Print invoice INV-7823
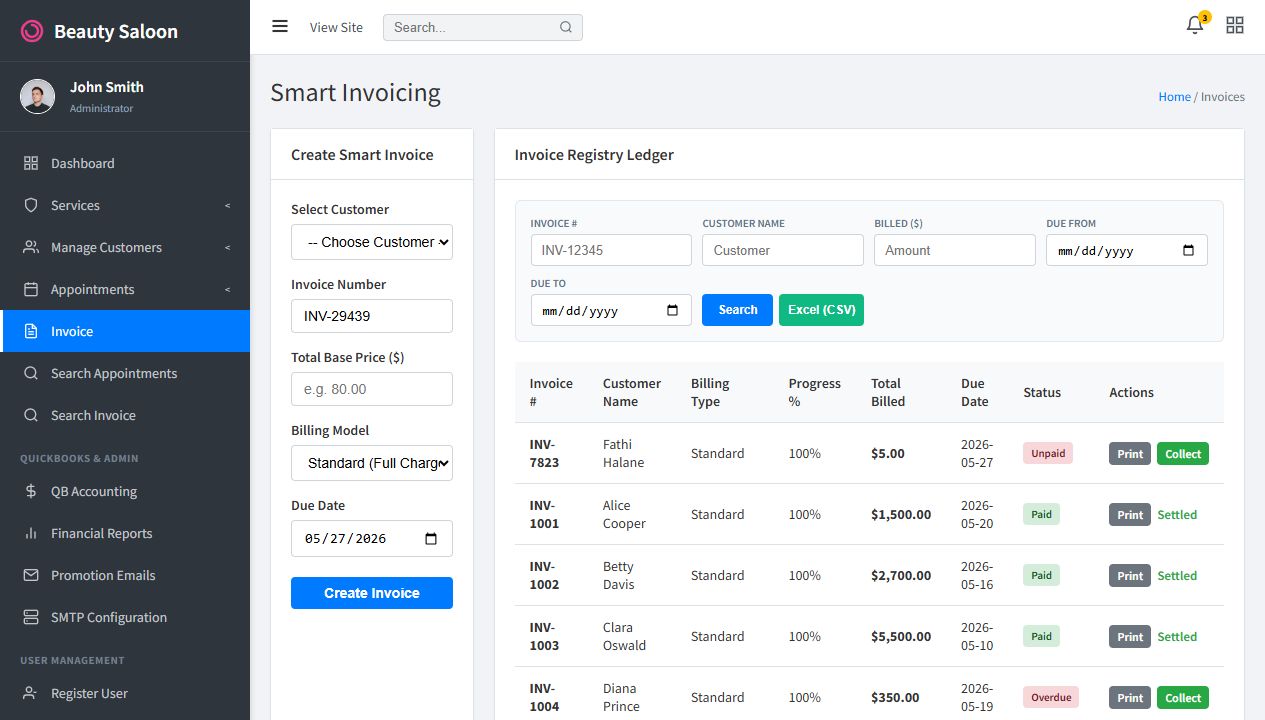1265x720 pixels. pyautogui.click(x=1130, y=454)
